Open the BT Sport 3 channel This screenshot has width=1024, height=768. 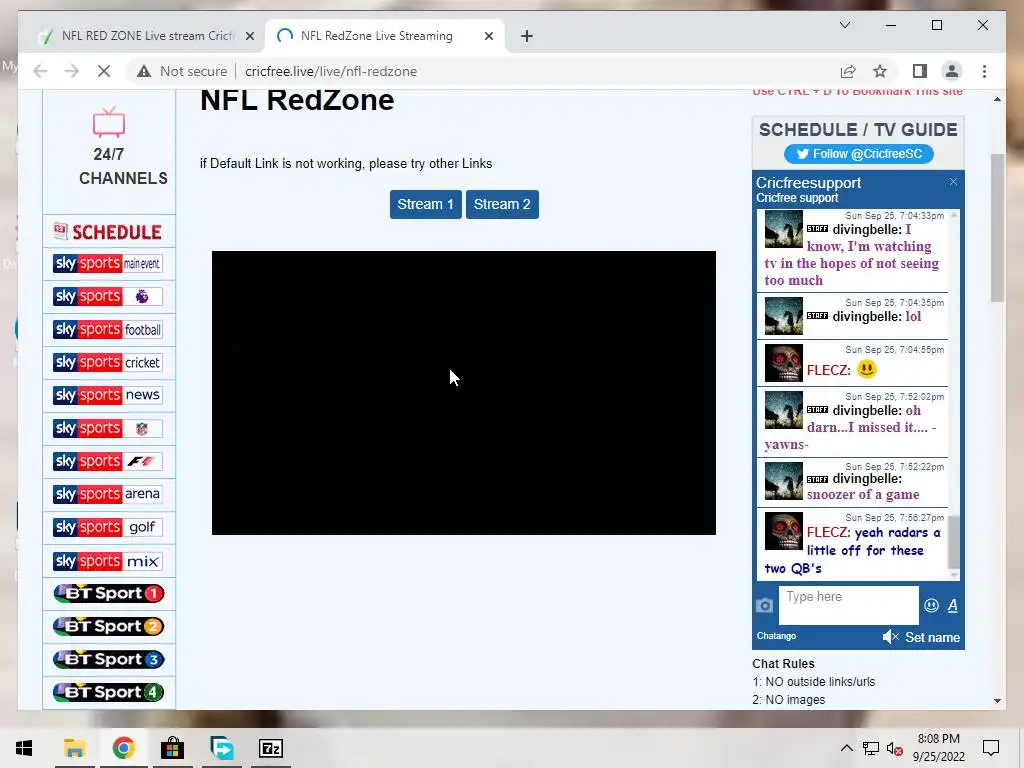point(108,660)
